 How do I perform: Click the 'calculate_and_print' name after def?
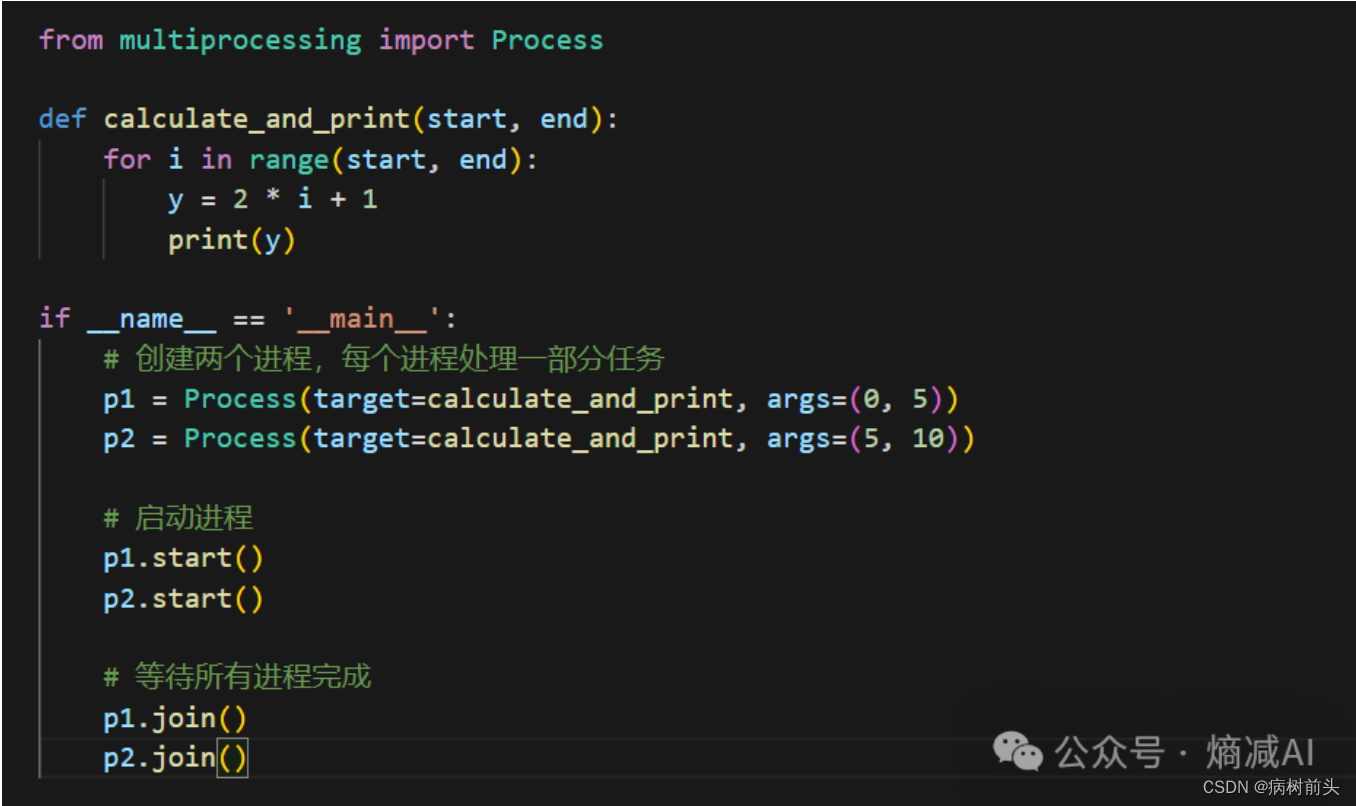pos(257,120)
